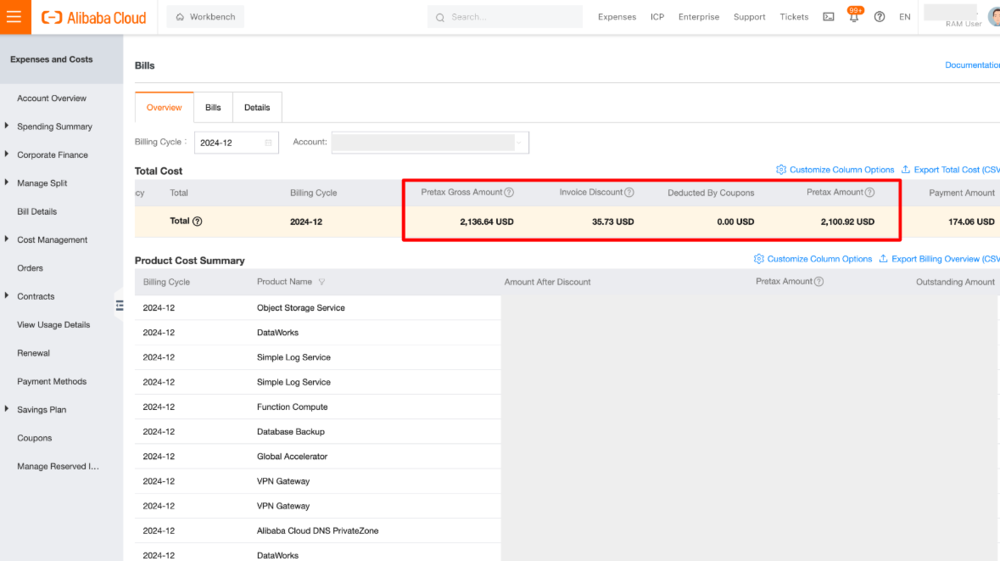Open the Billing Cycle calendar icon
Screen dimensions: 1000x561
pyautogui.click(x=268, y=143)
